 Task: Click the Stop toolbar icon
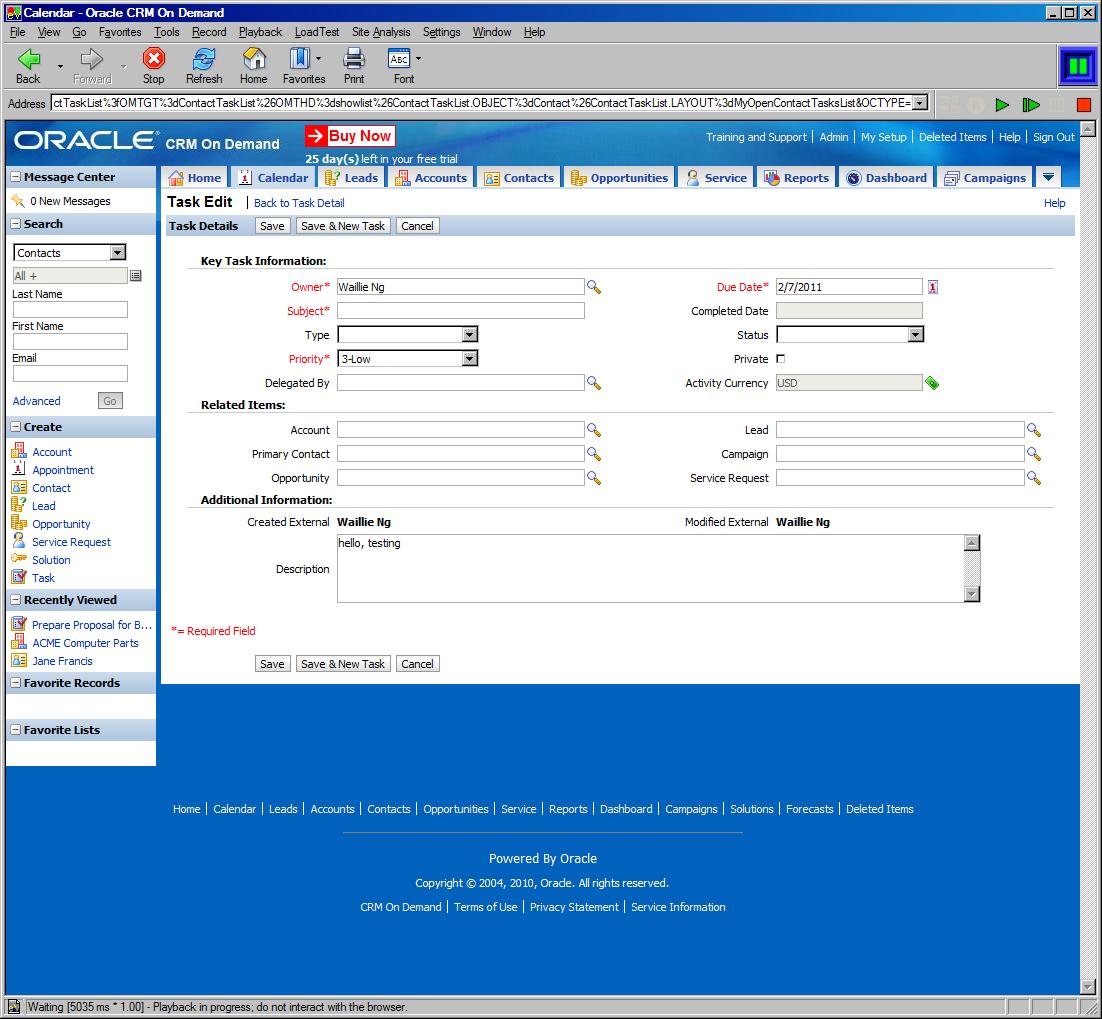[153, 58]
